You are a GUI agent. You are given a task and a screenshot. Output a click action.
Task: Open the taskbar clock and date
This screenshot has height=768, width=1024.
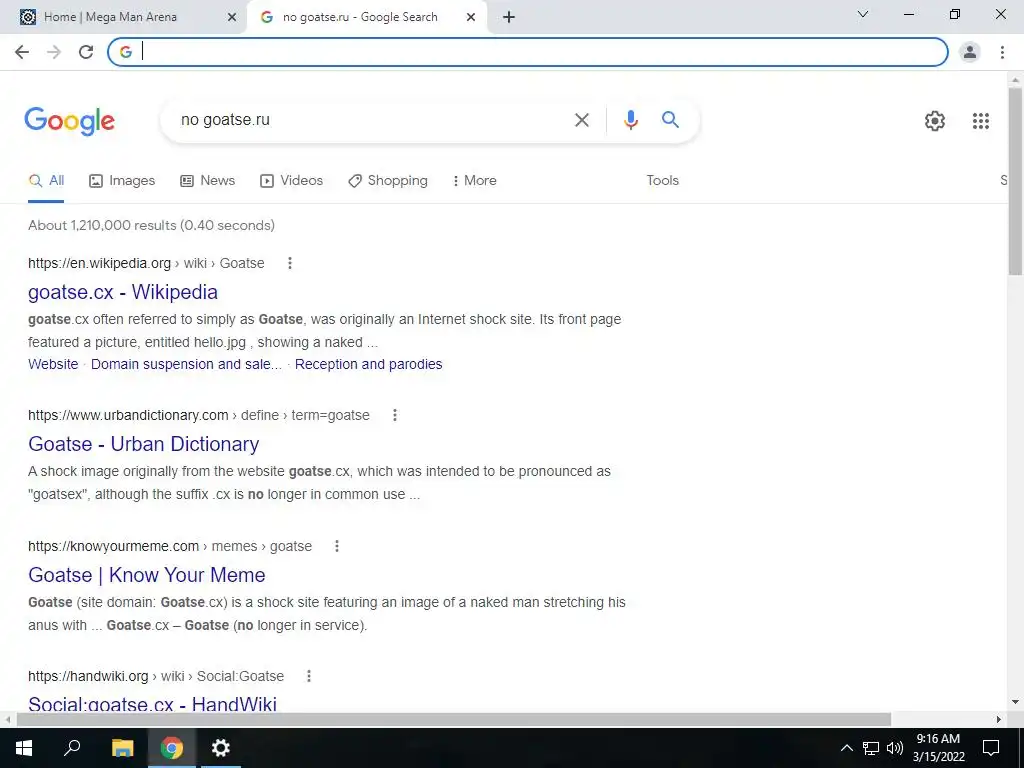pyautogui.click(x=938, y=748)
